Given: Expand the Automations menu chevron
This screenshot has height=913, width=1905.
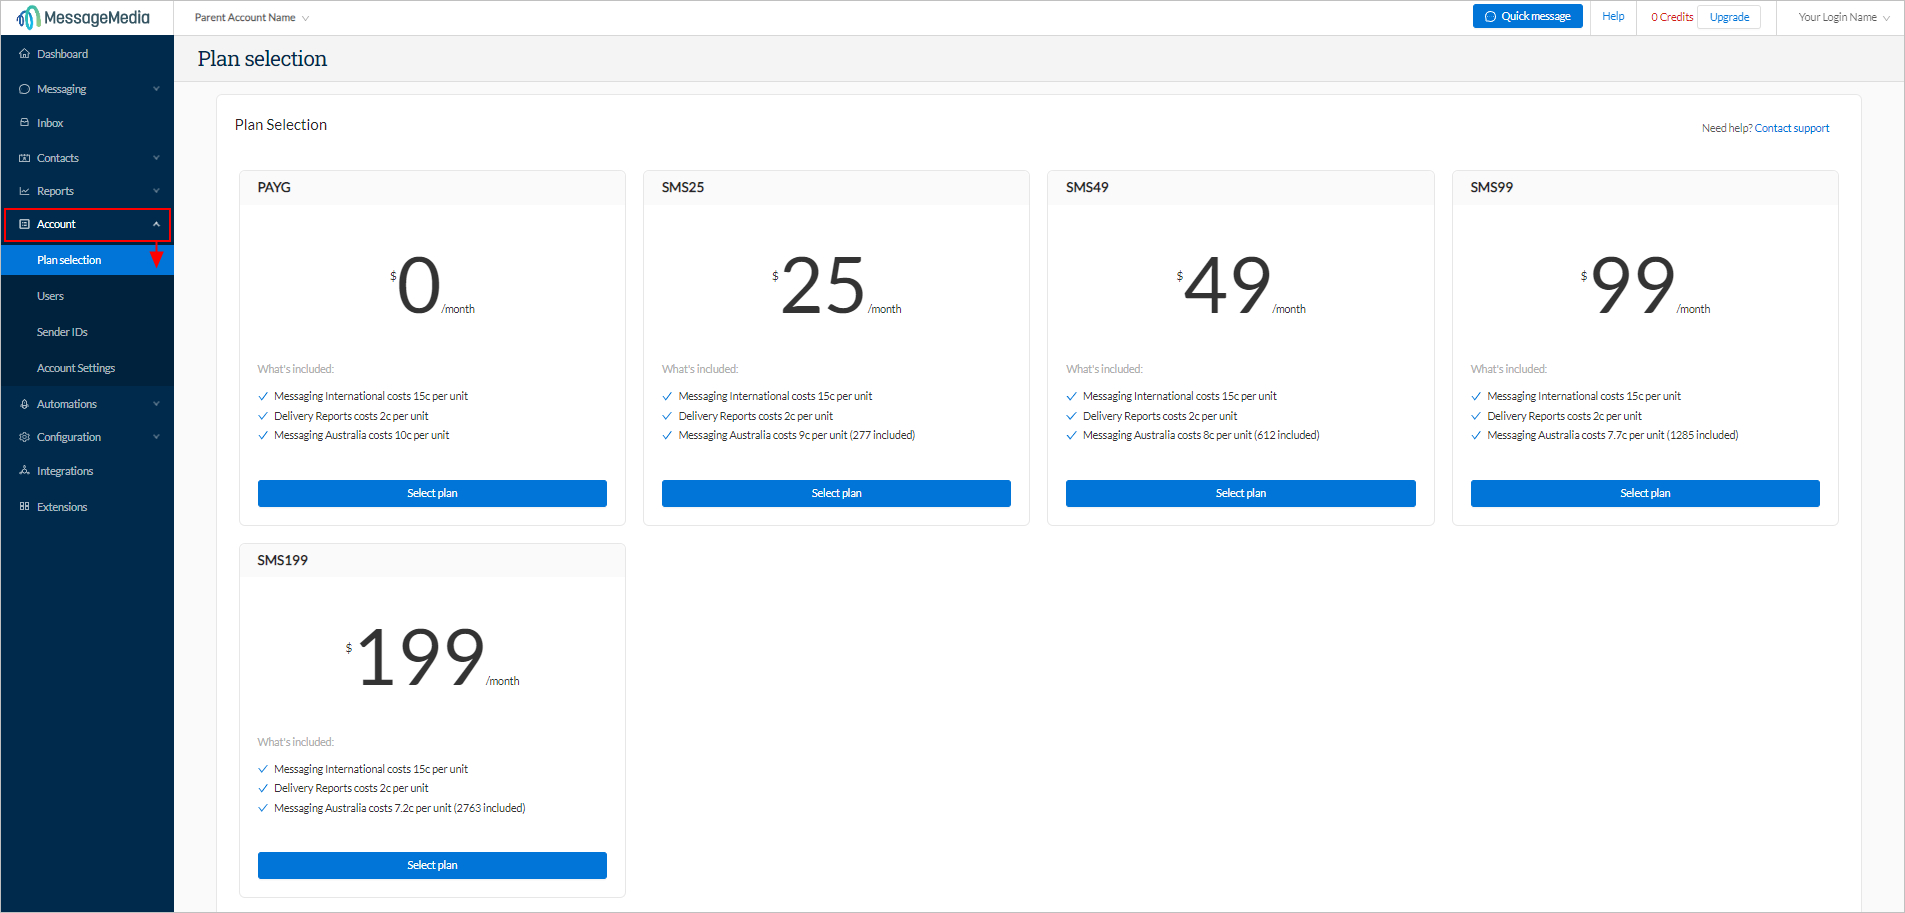Looking at the screenshot, I should 156,404.
